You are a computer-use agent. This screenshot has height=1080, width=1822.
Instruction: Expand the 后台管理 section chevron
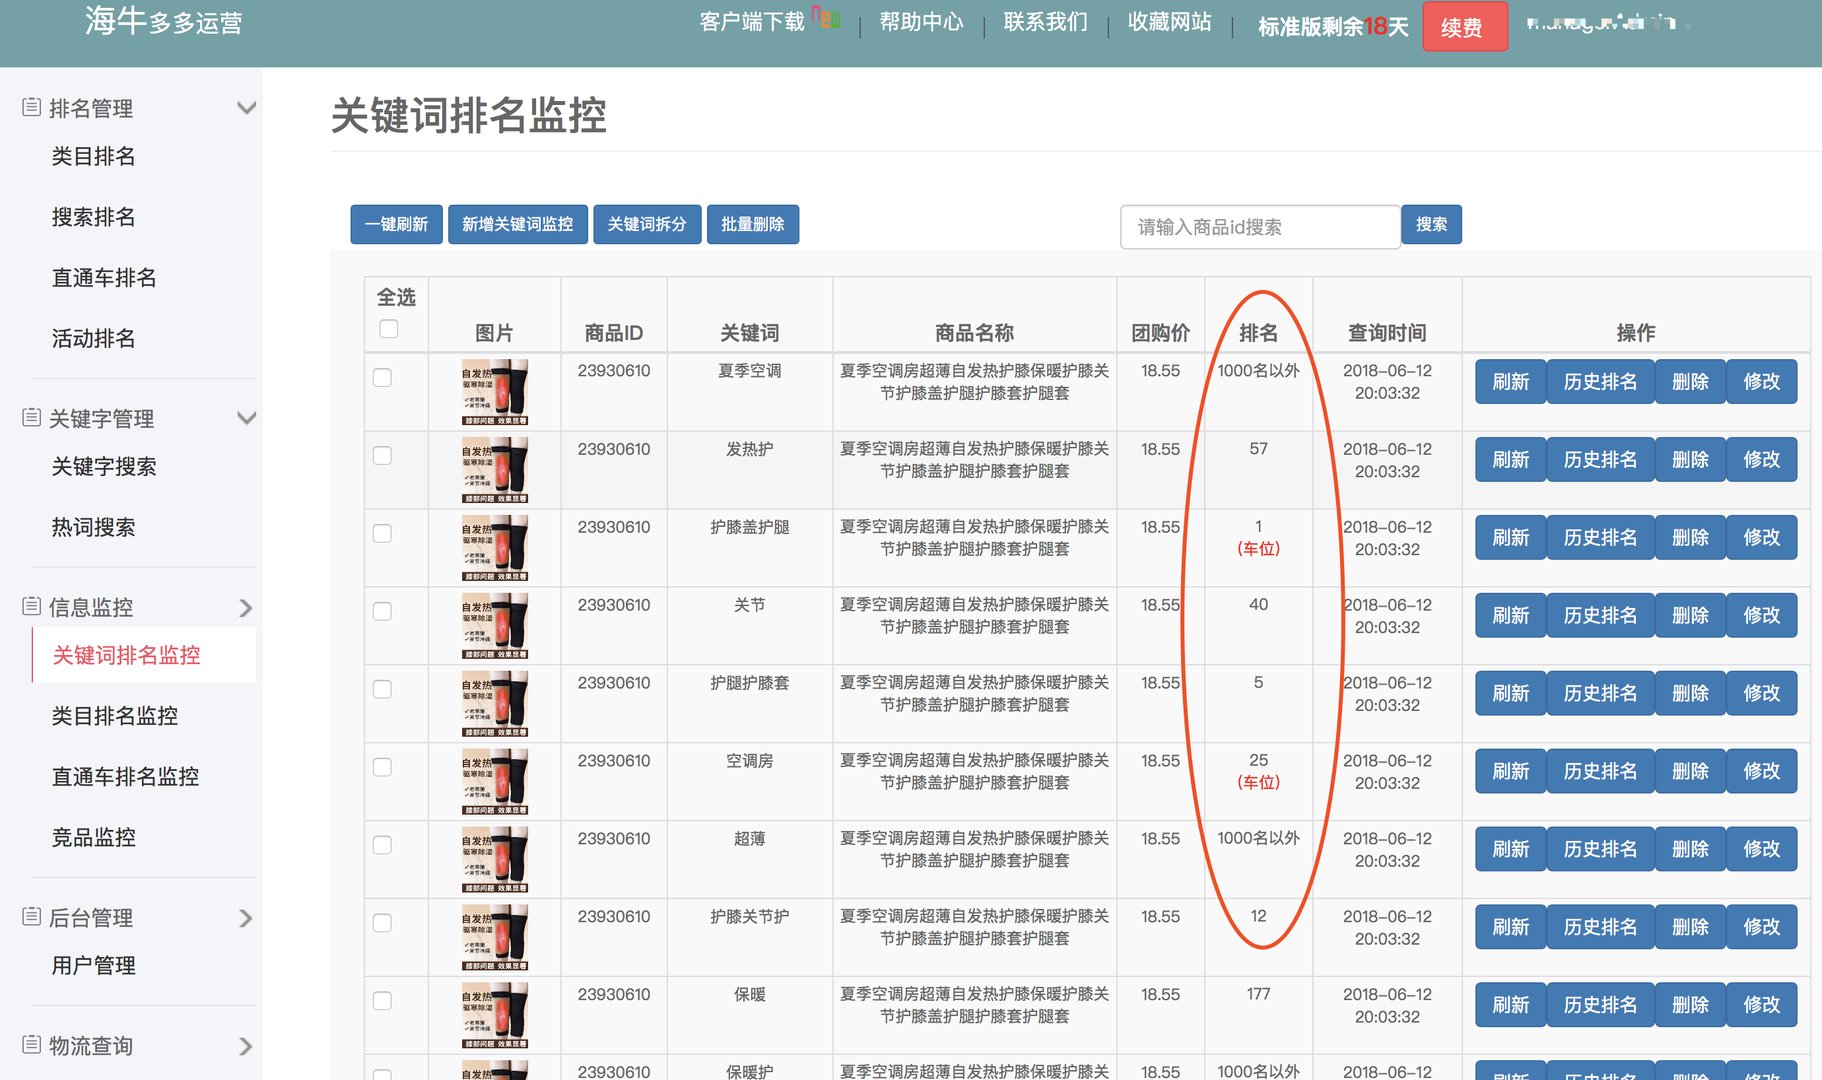click(246, 918)
